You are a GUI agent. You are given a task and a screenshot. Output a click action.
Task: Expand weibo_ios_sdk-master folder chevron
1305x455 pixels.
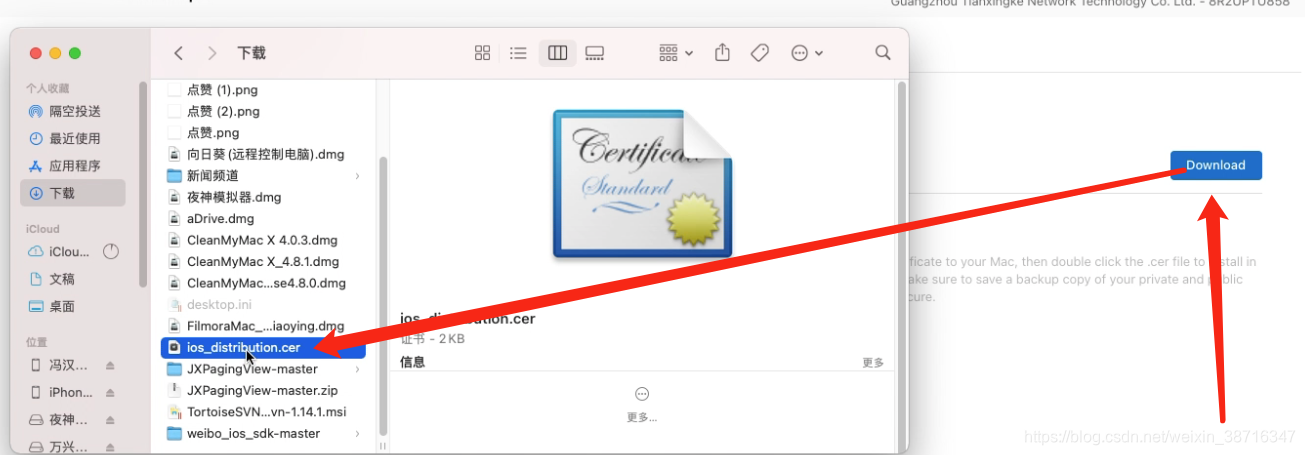point(358,433)
